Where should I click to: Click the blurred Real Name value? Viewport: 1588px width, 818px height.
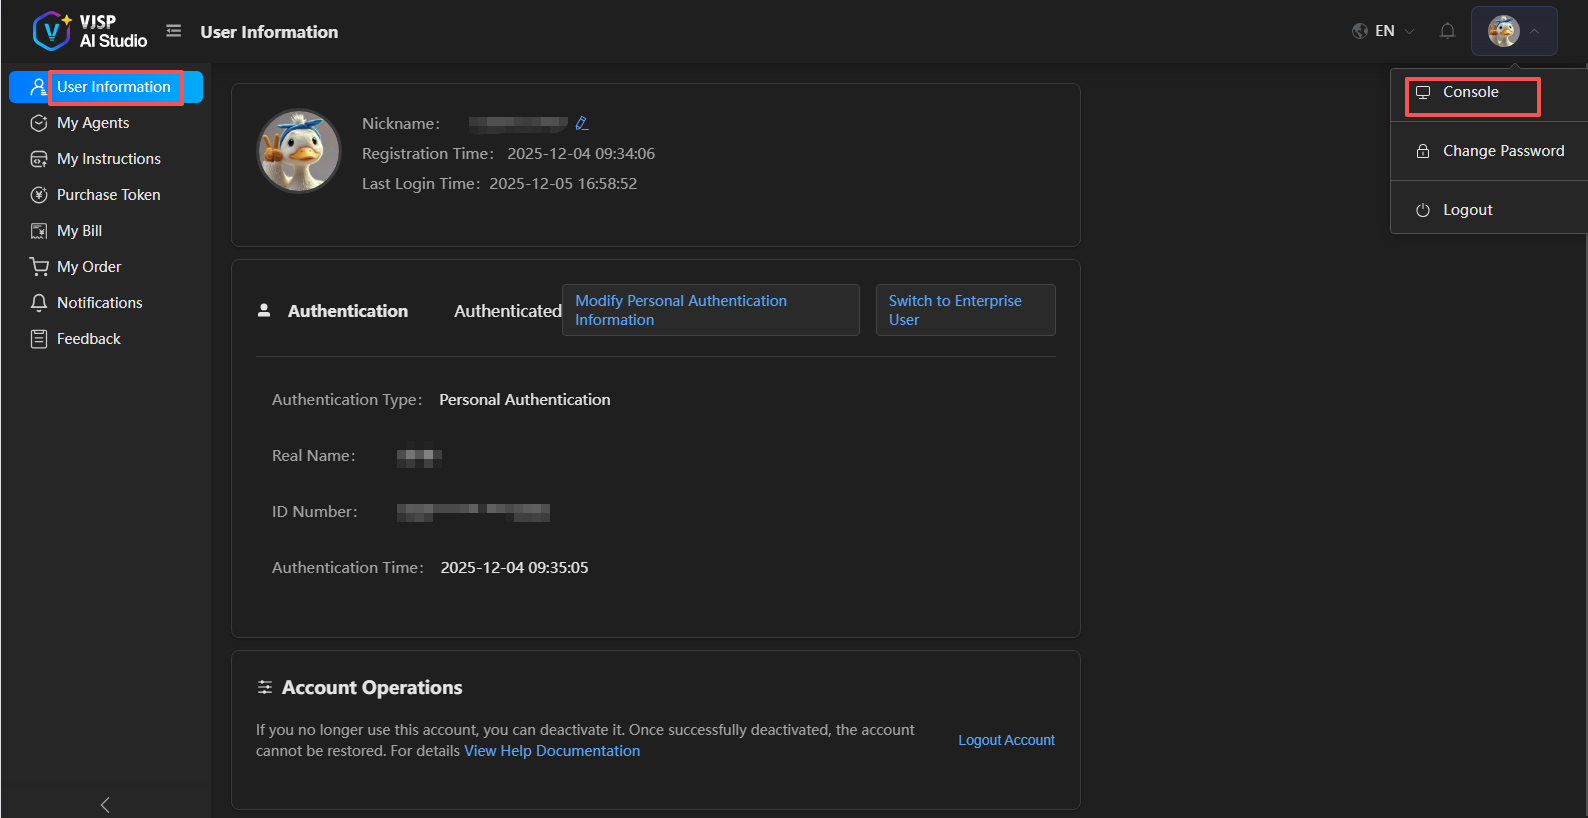pos(419,456)
